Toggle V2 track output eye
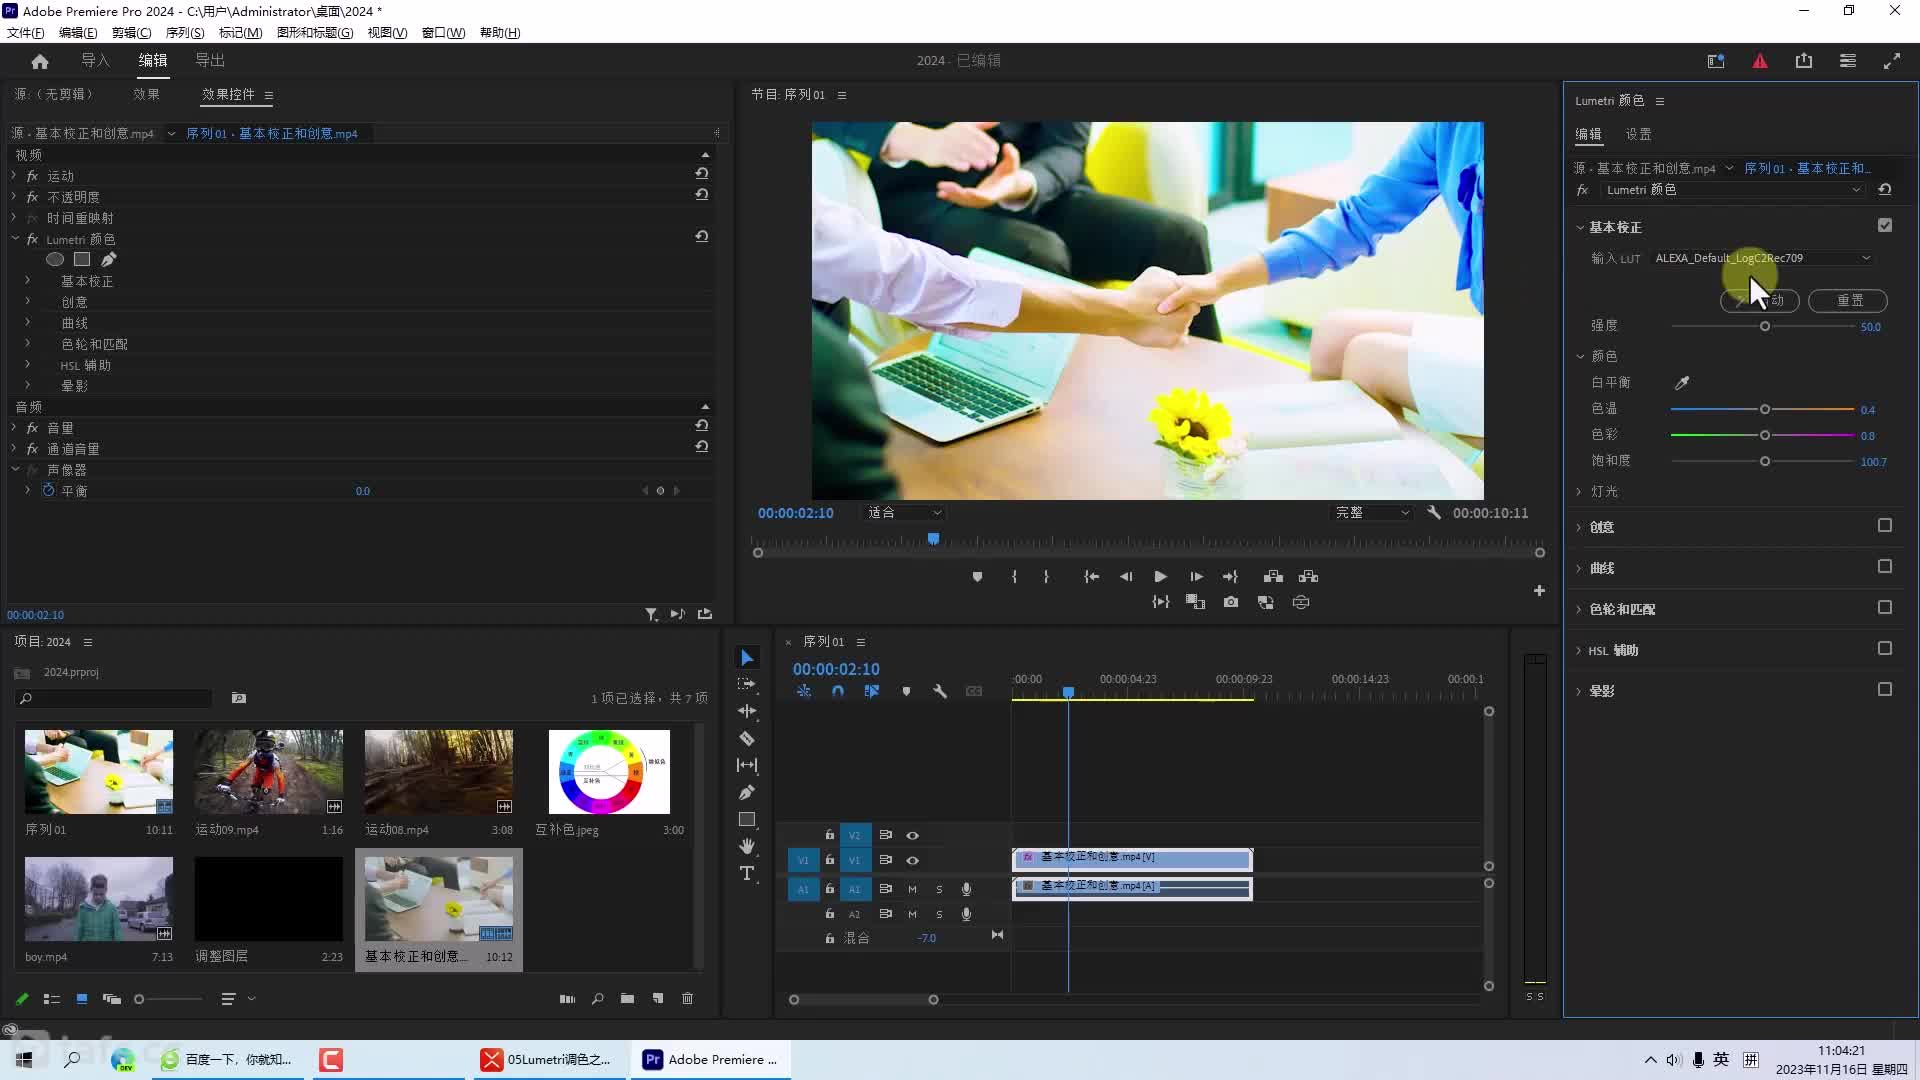 912,835
